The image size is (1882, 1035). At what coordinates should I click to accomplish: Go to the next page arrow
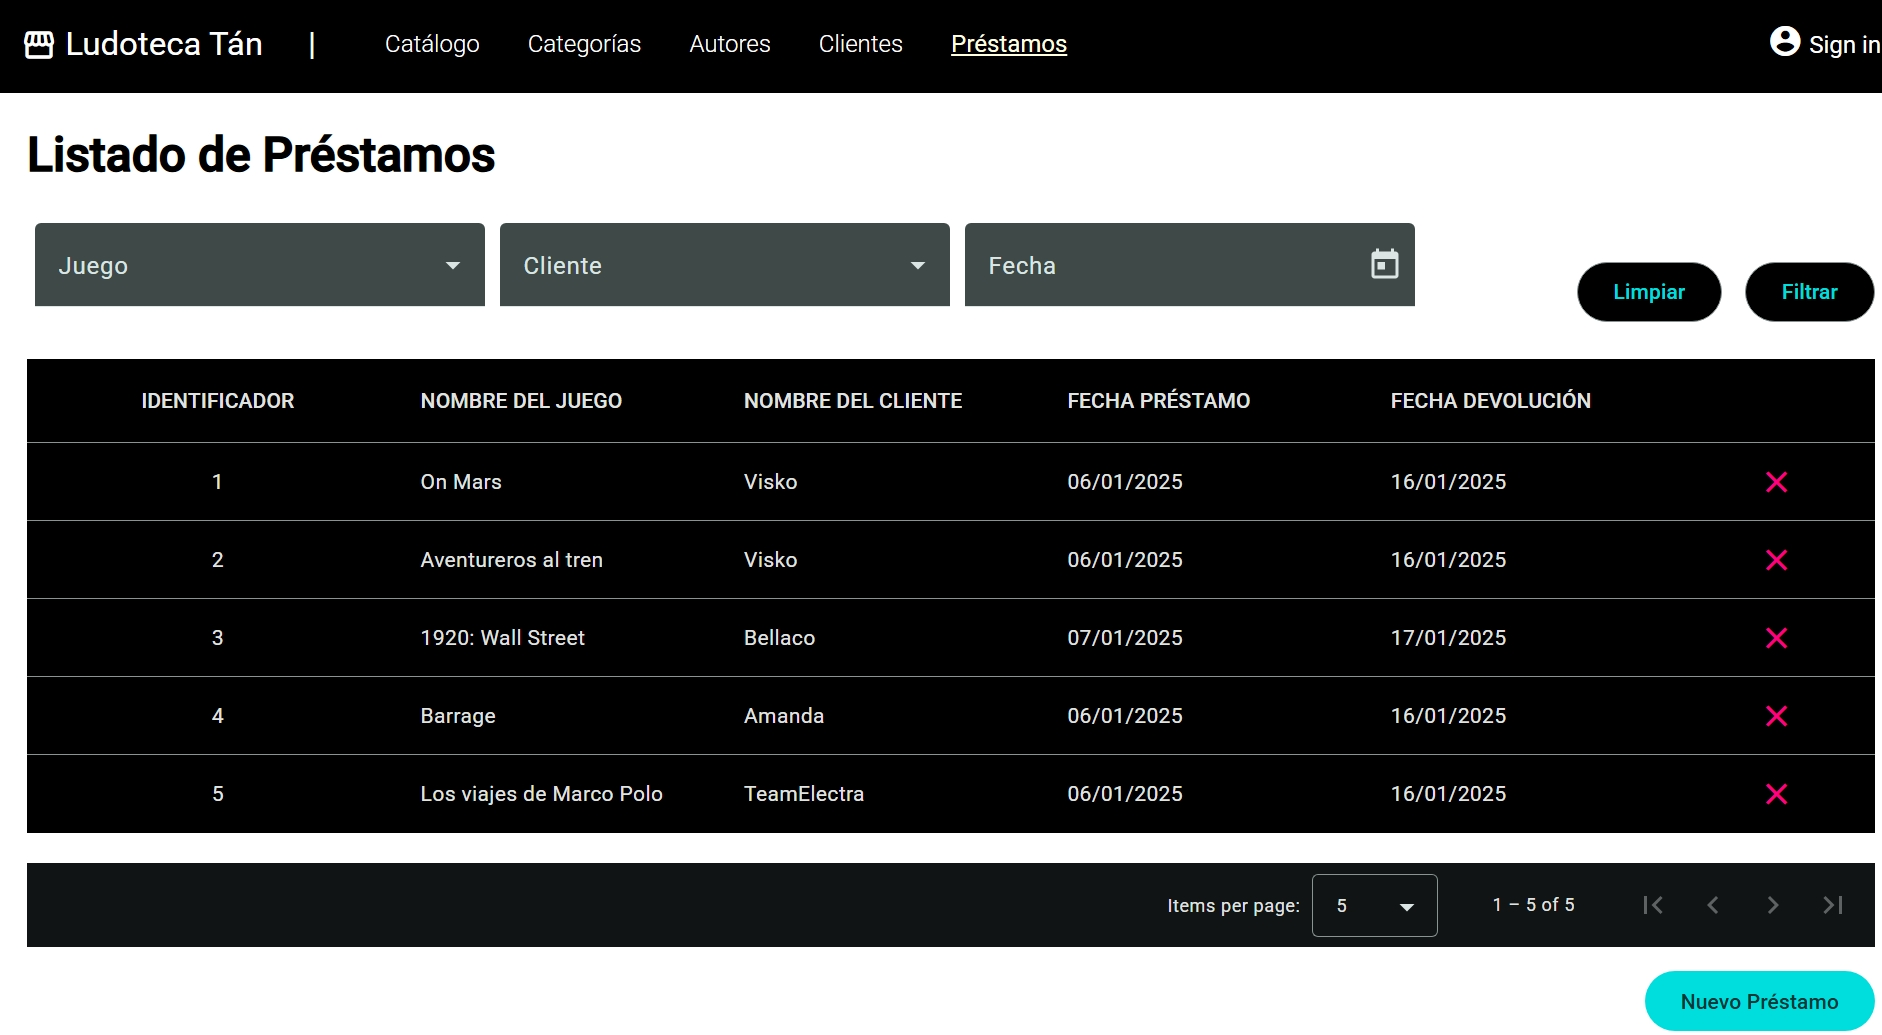(x=1772, y=905)
